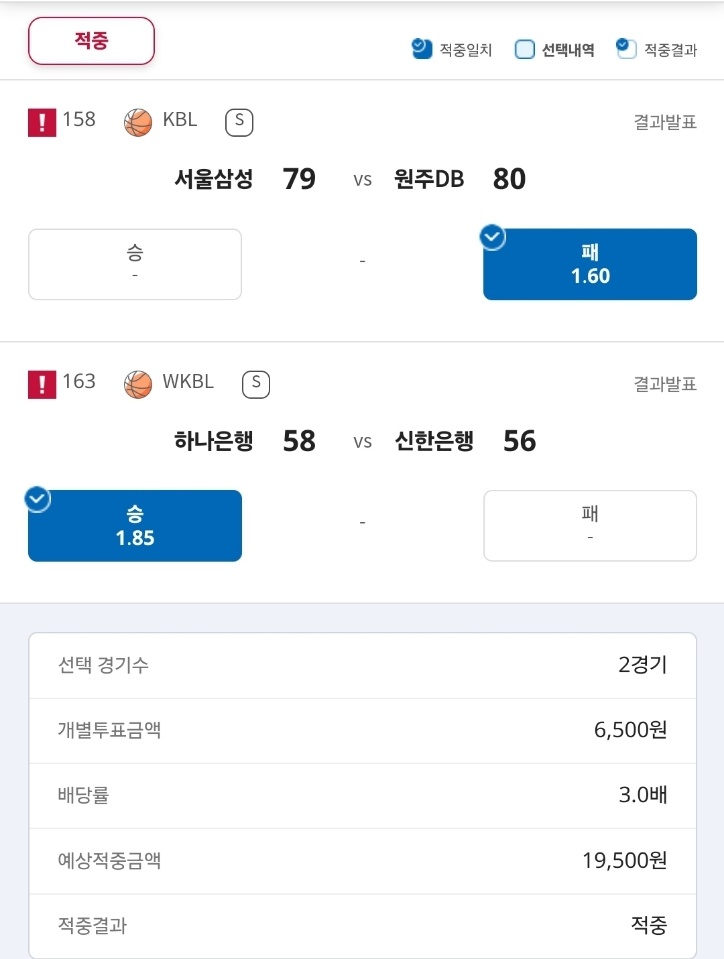Click checkmark badge on 패 1.60 button
724x959 pixels.
click(493, 237)
